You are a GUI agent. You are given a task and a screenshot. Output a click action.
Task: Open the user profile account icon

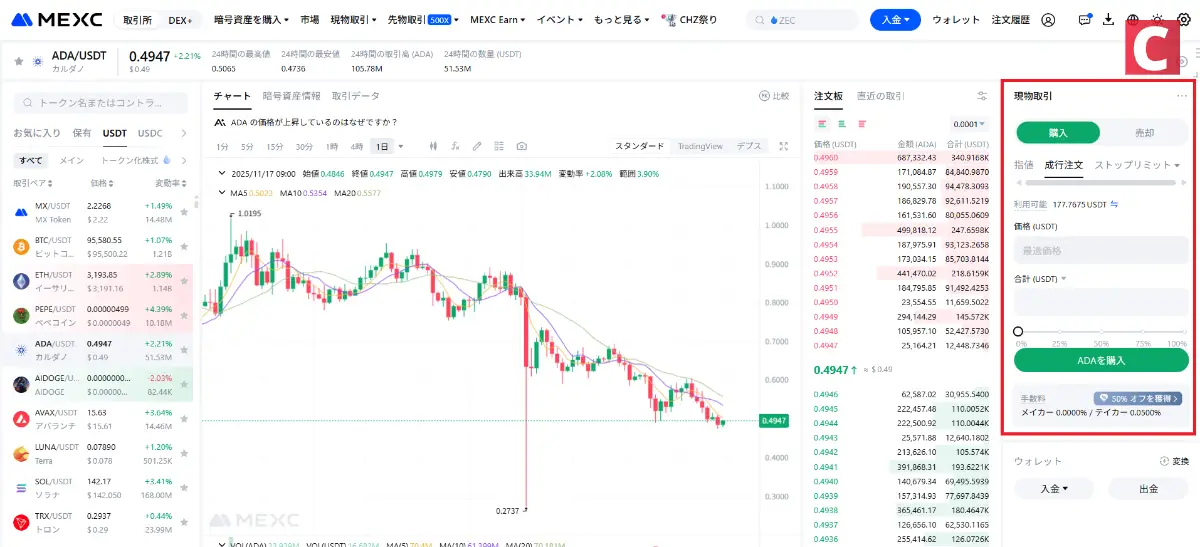pos(1048,20)
